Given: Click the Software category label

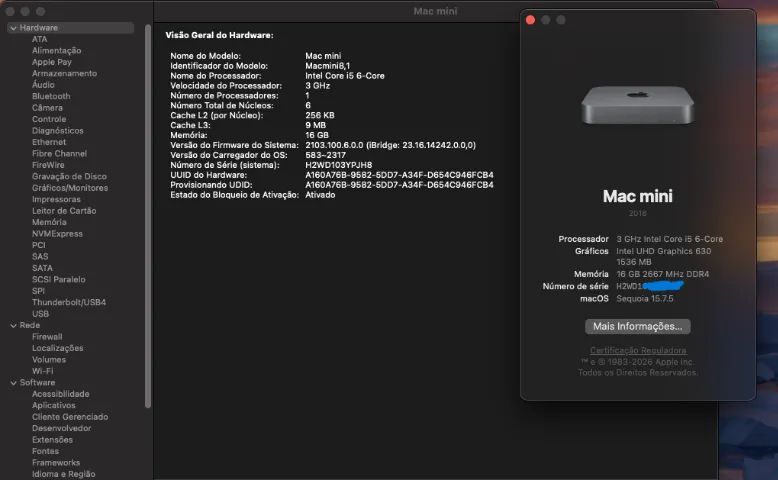Looking at the screenshot, I should tap(37, 382).
